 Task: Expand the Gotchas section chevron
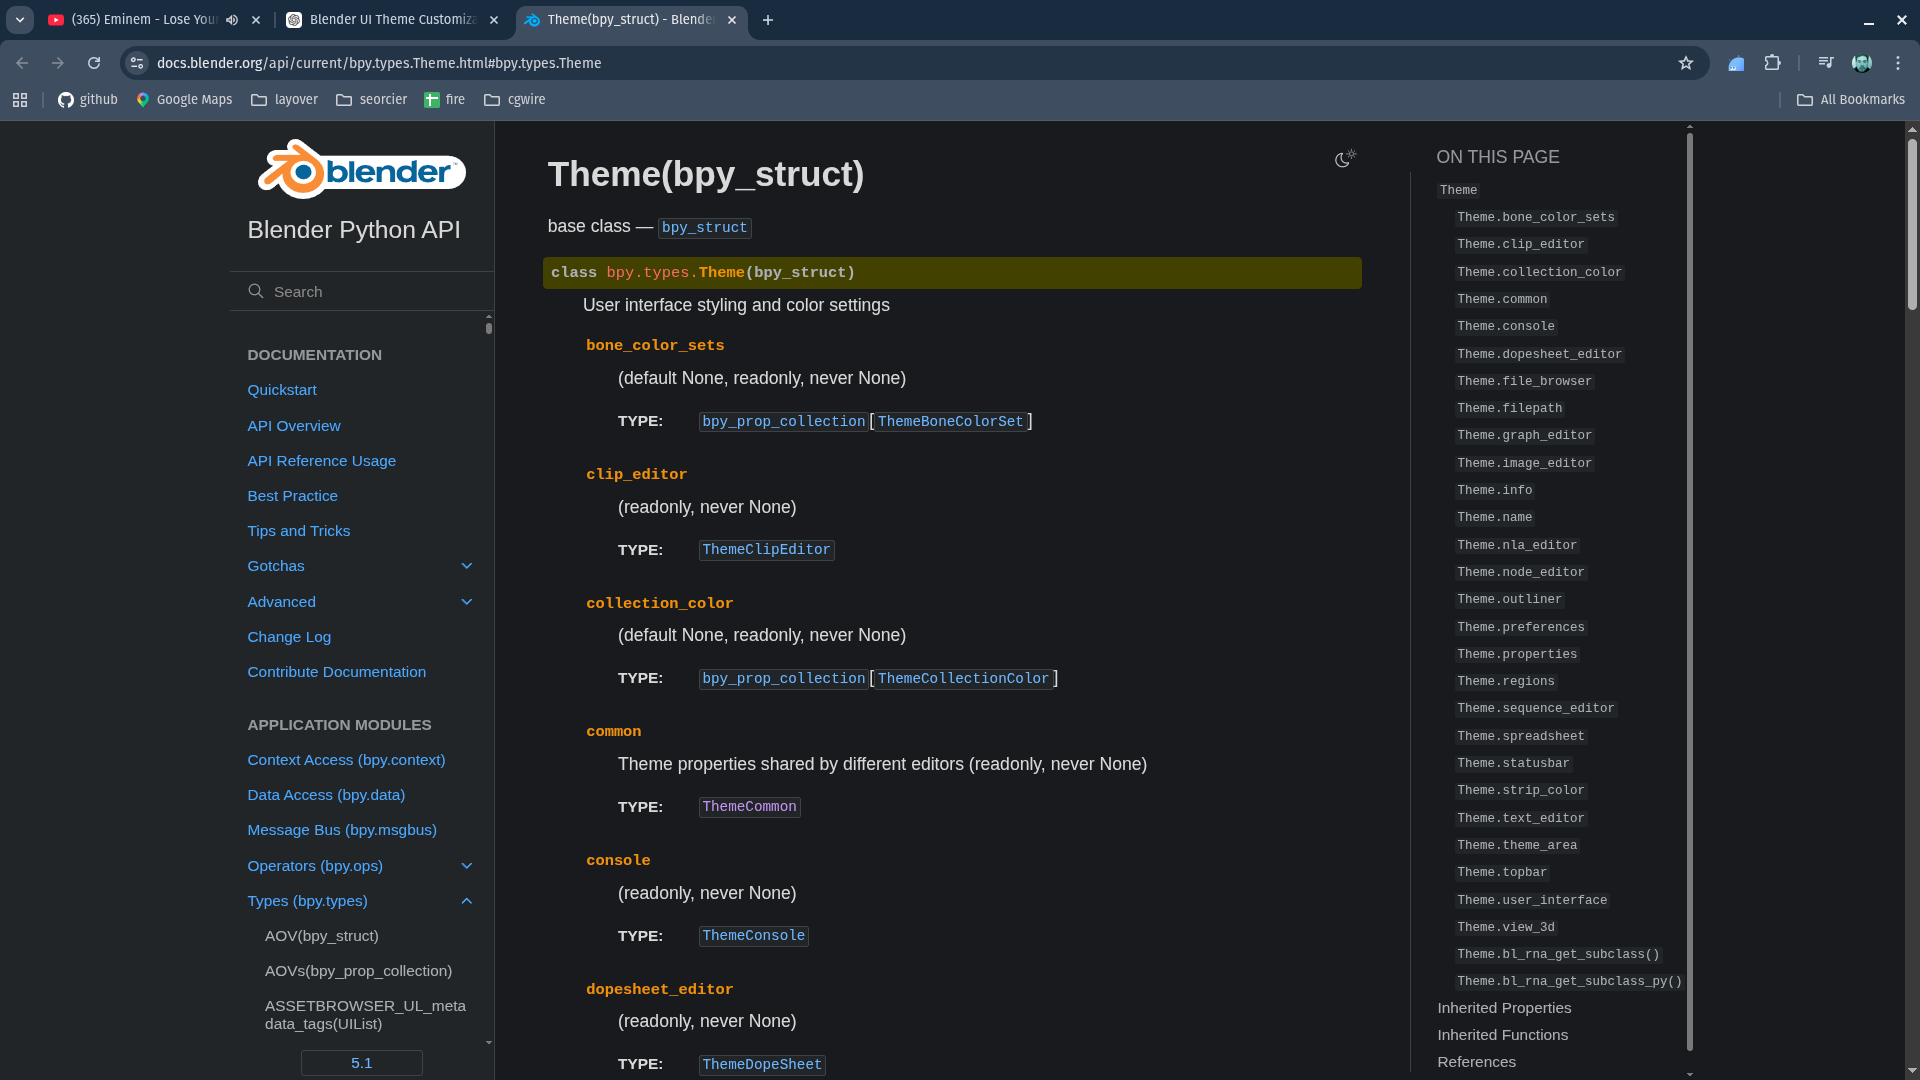click(466, 566)
